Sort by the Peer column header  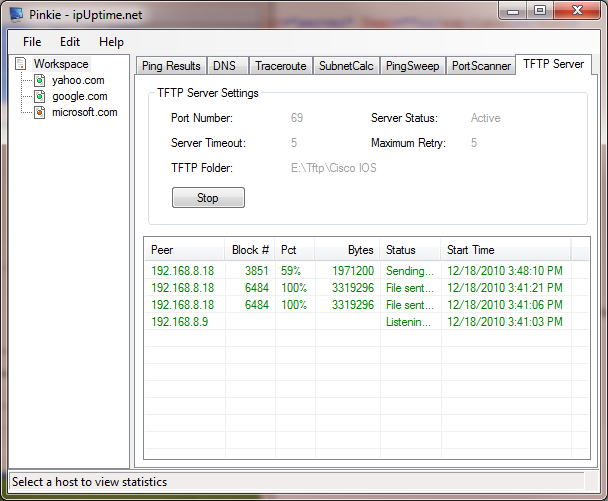[x=185, y=250]
